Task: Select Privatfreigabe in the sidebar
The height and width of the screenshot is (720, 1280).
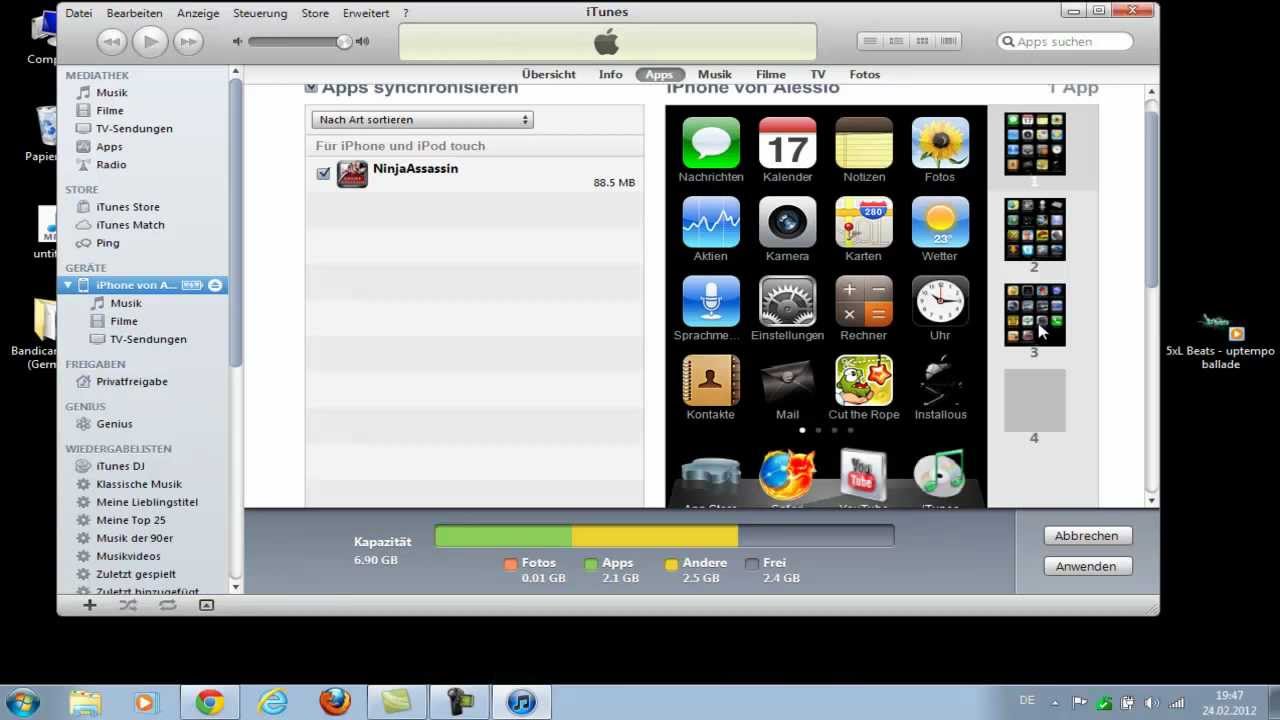Action: (x=131, y=382)
